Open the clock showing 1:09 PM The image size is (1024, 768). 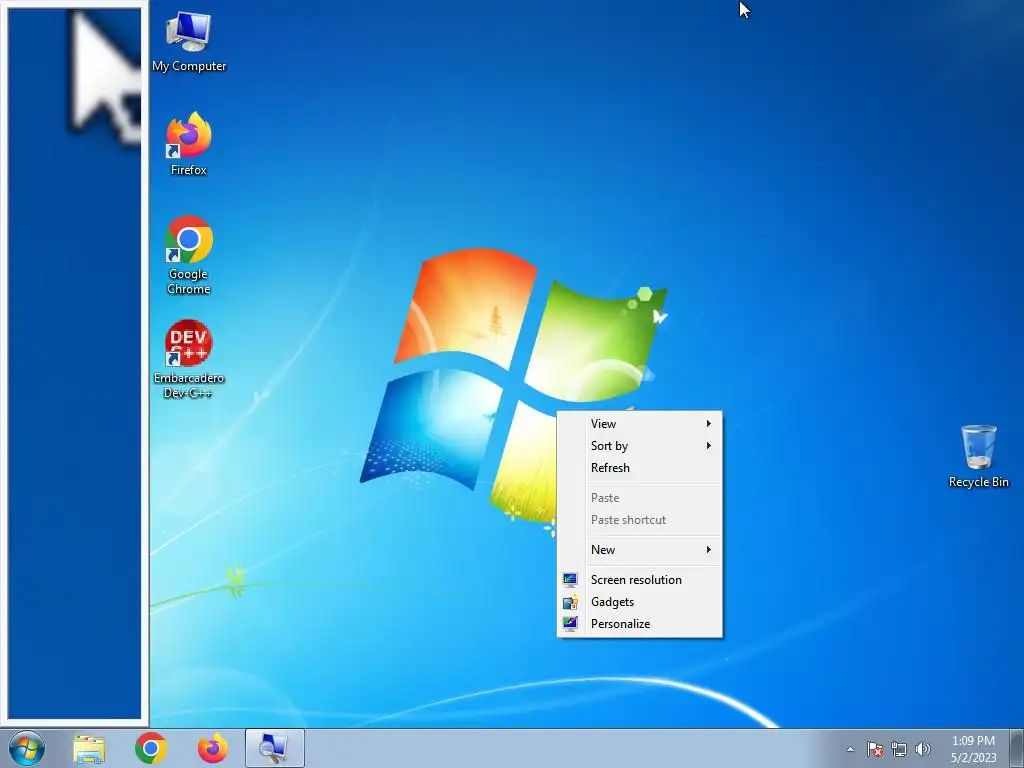pyautogui.click(x=973, y=748)
